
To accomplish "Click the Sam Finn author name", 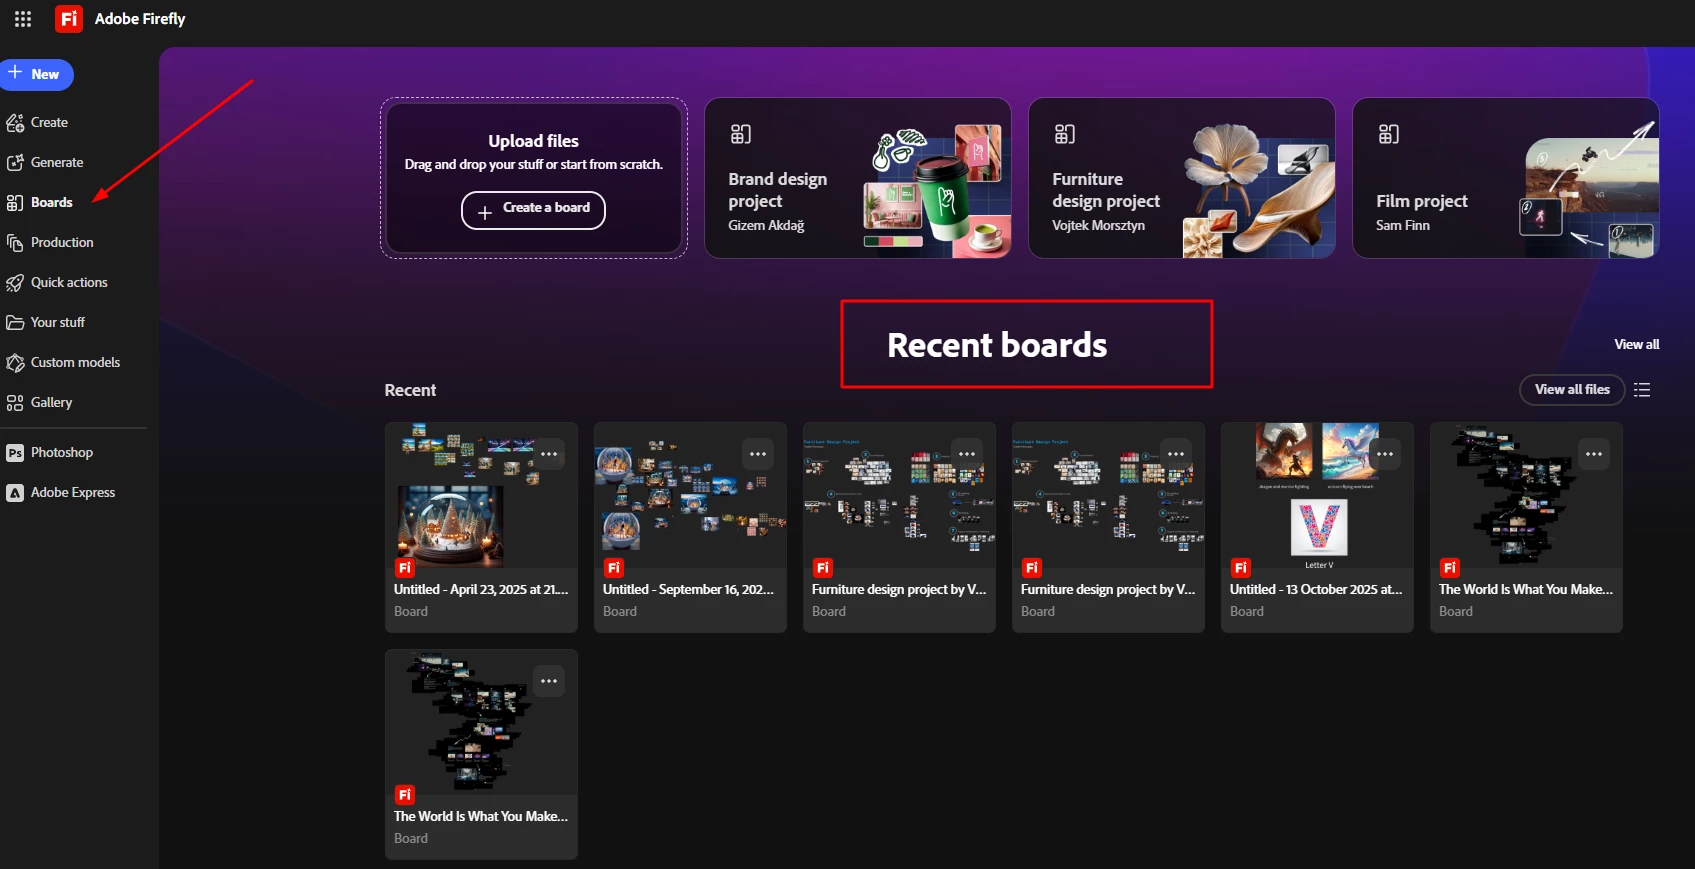I will tap(1403, 226).
